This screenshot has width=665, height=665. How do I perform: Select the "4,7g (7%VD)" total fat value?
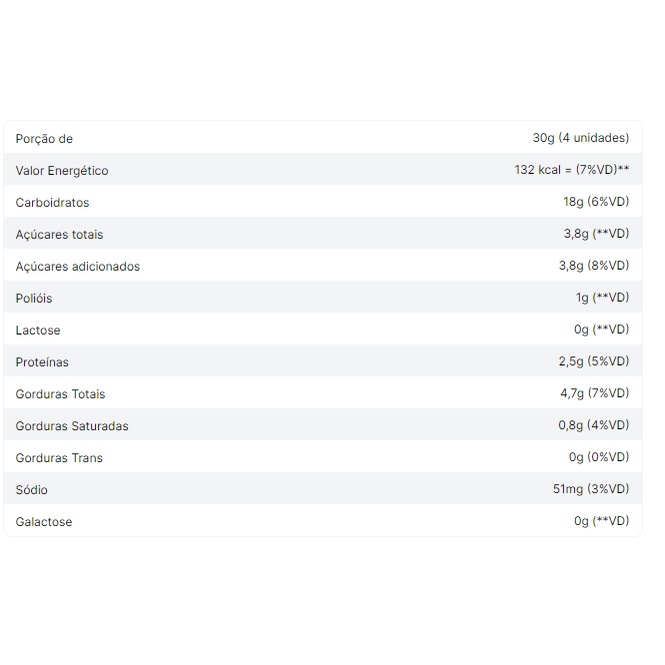[594, 394]
